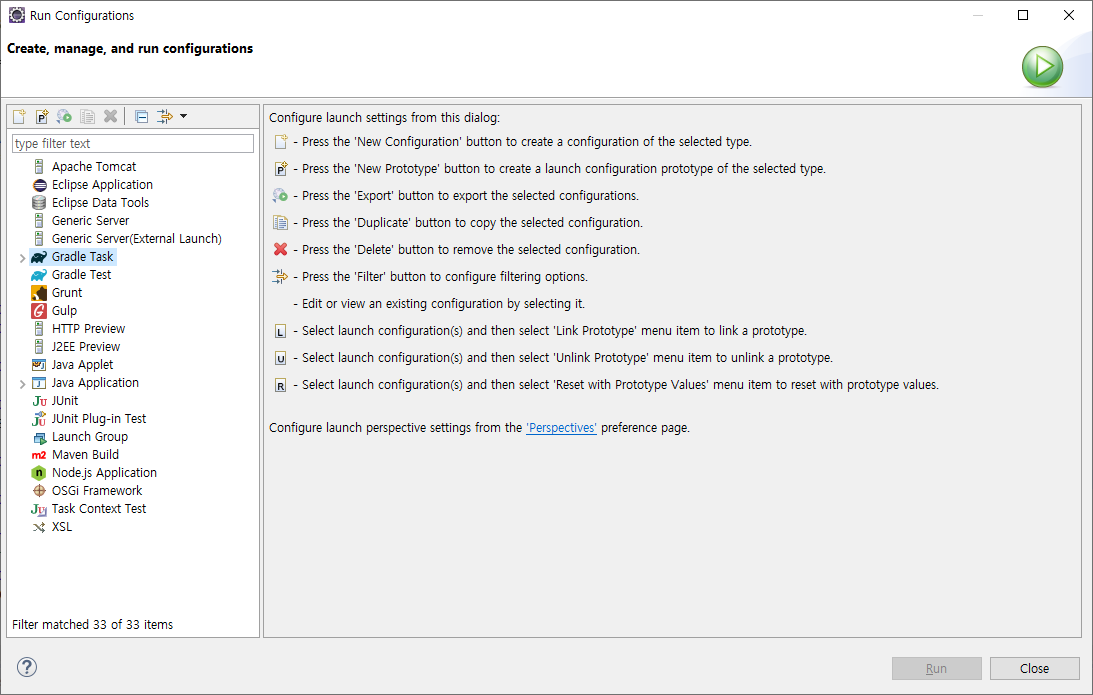Select Launch Group entry
This screenshot has height=695, width=1093.
[x=90, y=437]
